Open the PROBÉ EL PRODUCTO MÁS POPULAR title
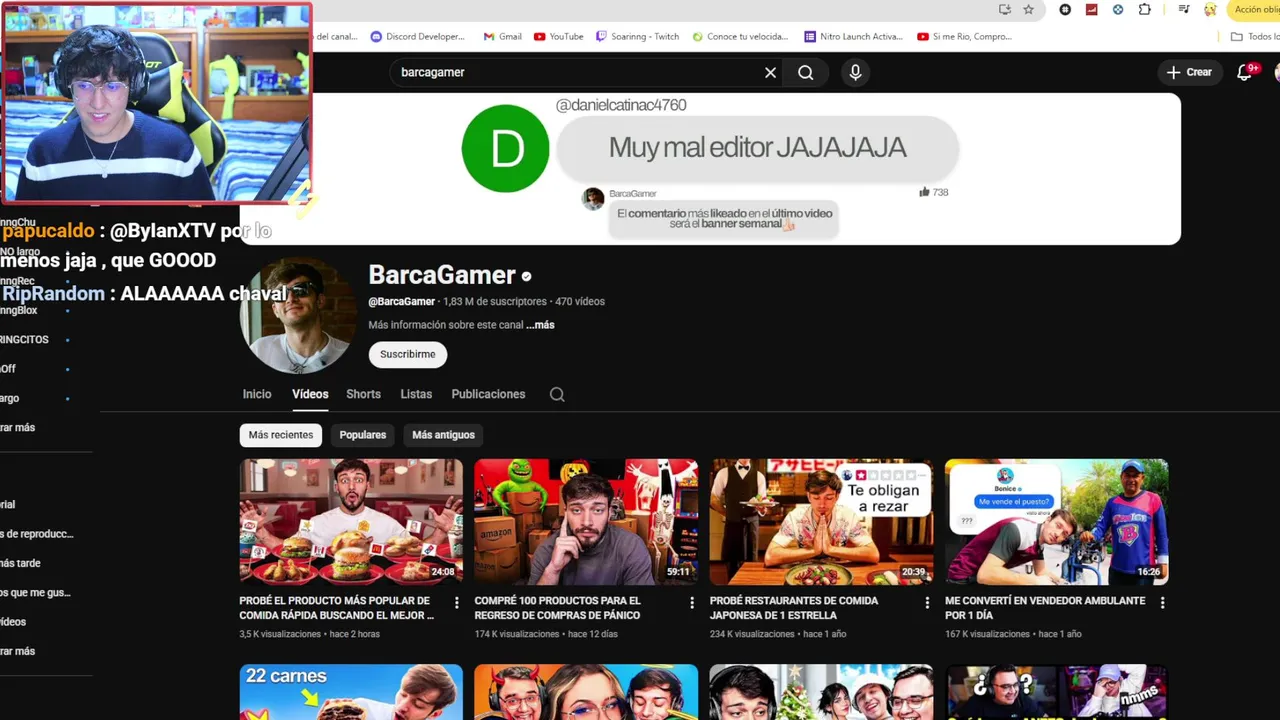Image resolution: width=1280 pixels, height=720 pixels. pos(336,608)
